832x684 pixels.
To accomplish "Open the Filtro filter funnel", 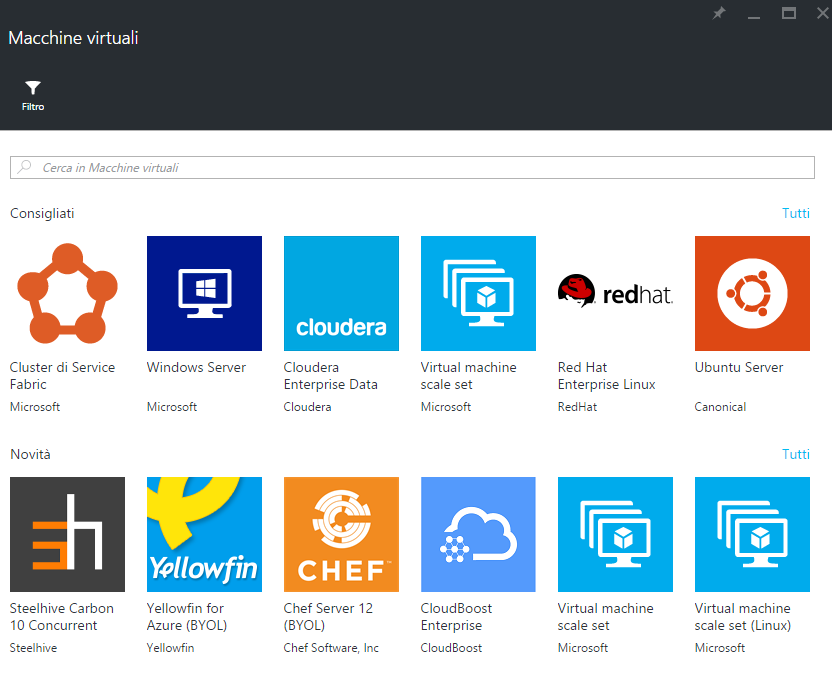I will (33, 95).
